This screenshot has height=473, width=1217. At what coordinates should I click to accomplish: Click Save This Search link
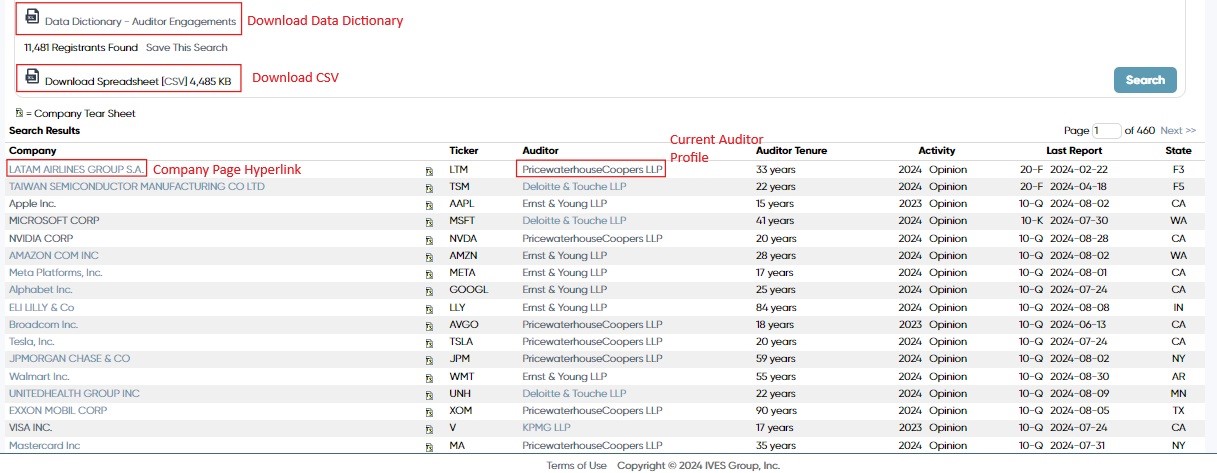pyautogui.click(x=186, y=47)
